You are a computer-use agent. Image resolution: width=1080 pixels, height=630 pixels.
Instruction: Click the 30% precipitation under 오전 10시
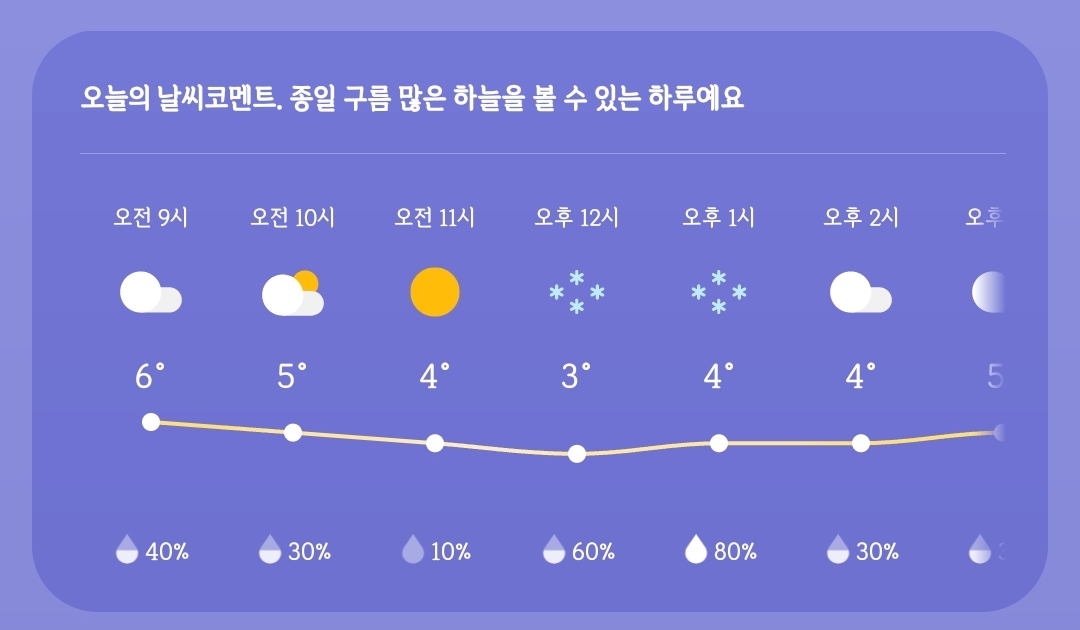click(x=309, y=552)
